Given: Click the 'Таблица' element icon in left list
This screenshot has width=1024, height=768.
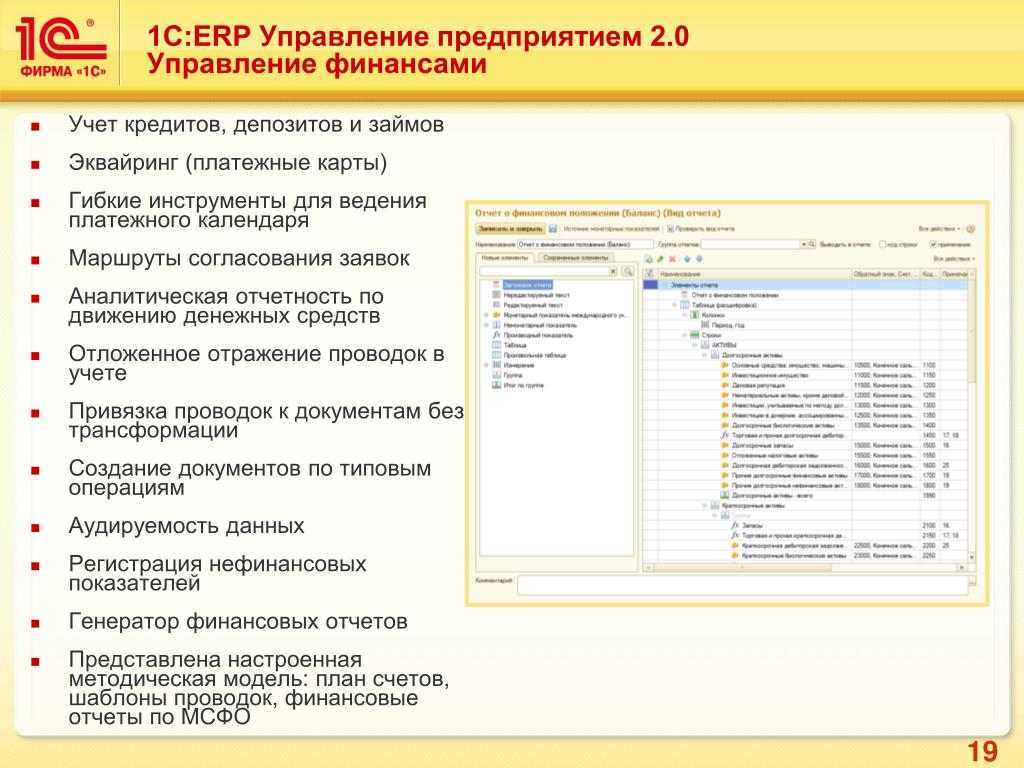Looking at the screenshot, I should tap(497, 345).
